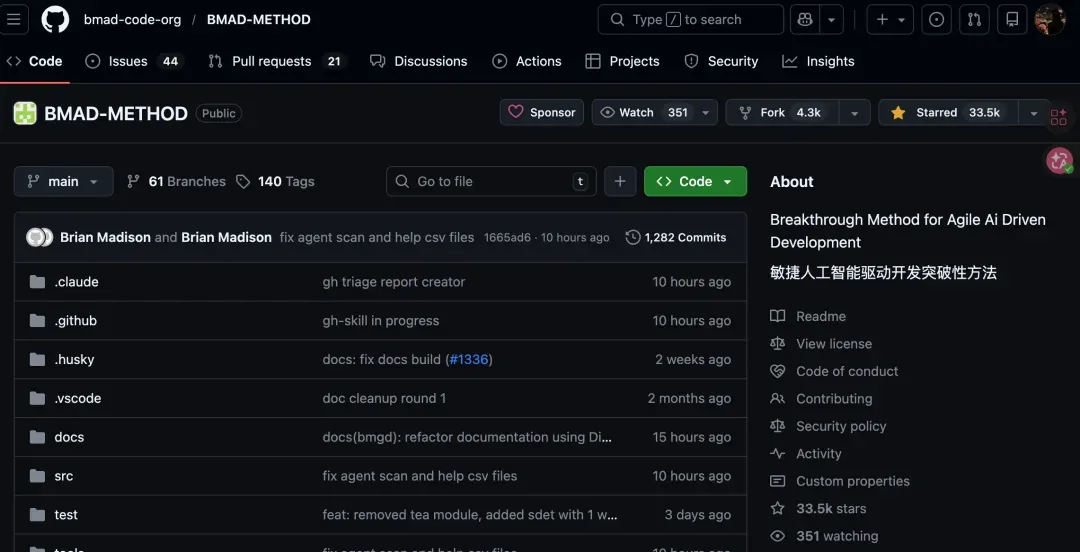Open the .github folder
Screen dimensions: 1080x552
76,320
